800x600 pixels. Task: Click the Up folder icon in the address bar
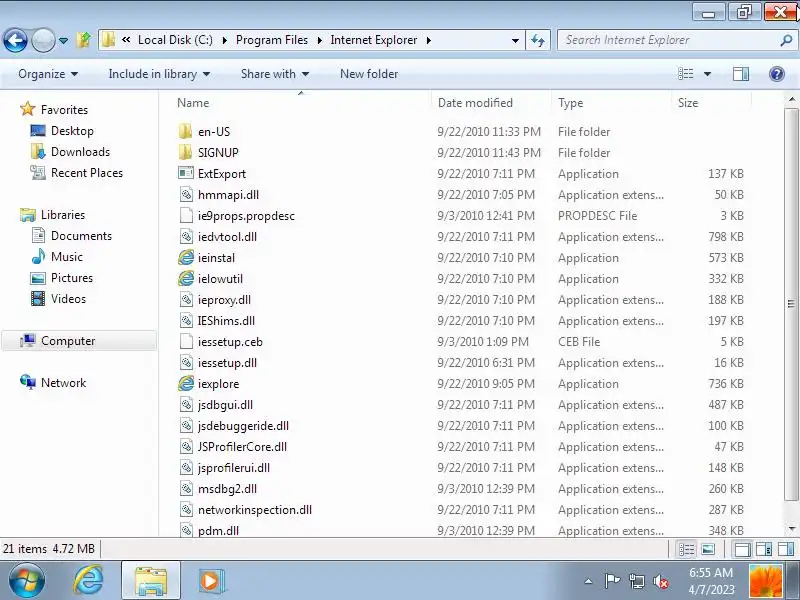(84, 40)
